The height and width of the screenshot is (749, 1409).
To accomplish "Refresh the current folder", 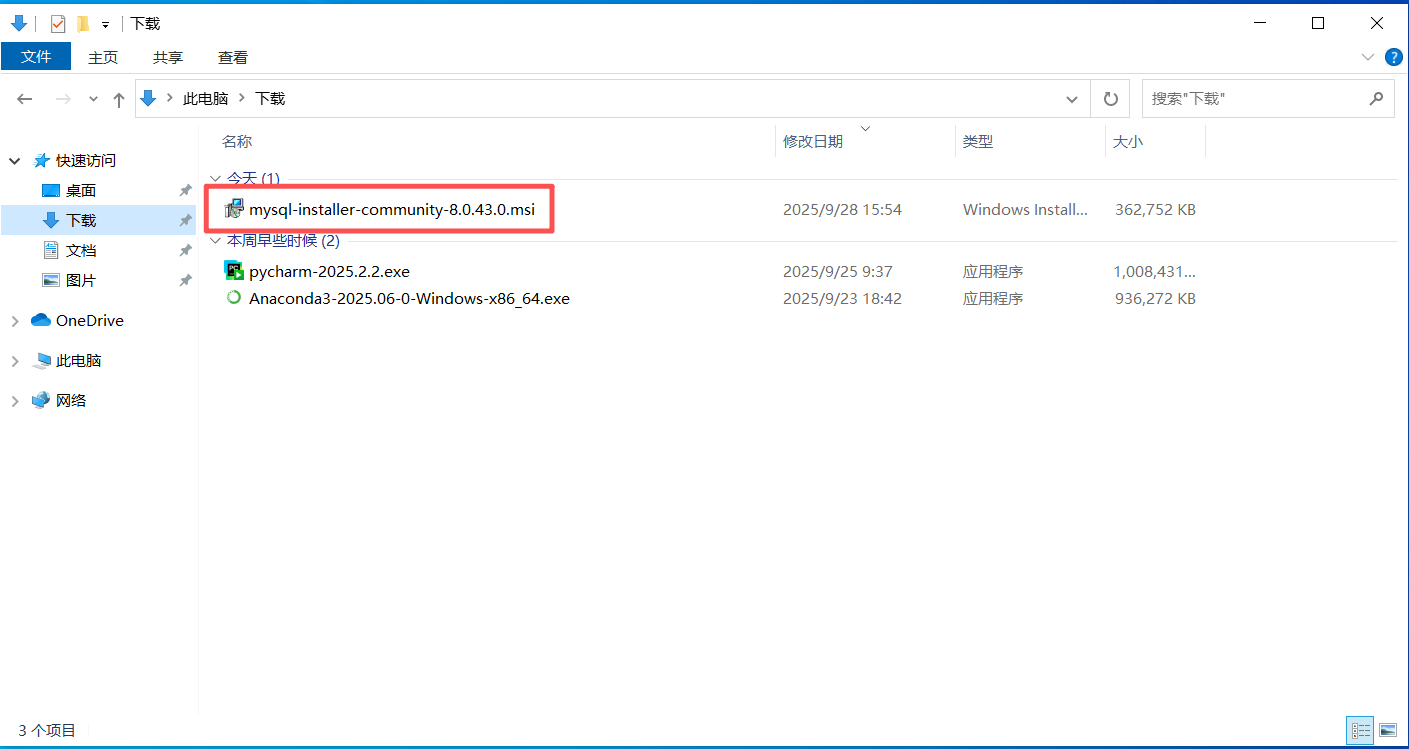I will [x=1110, y=99].
